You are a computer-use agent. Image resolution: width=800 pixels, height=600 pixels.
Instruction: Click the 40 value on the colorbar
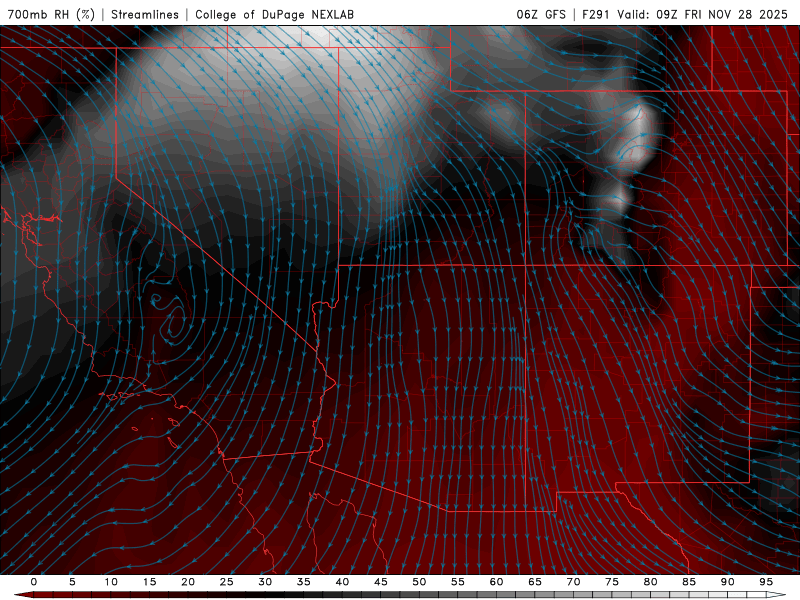(342, 582)
